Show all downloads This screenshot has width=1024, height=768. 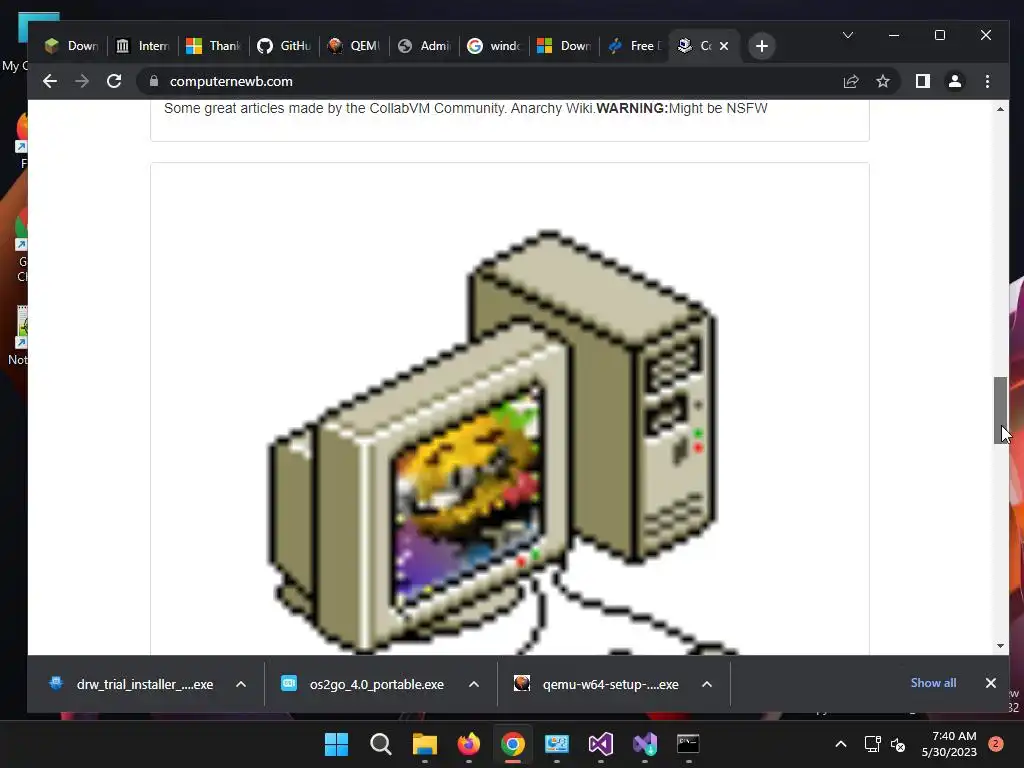pyautogui.click(x=933, y=682)
